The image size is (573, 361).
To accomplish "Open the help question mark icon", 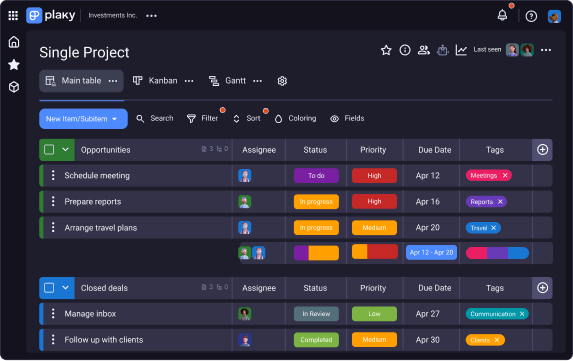I will pyautogui.click(x=531, y=16).
